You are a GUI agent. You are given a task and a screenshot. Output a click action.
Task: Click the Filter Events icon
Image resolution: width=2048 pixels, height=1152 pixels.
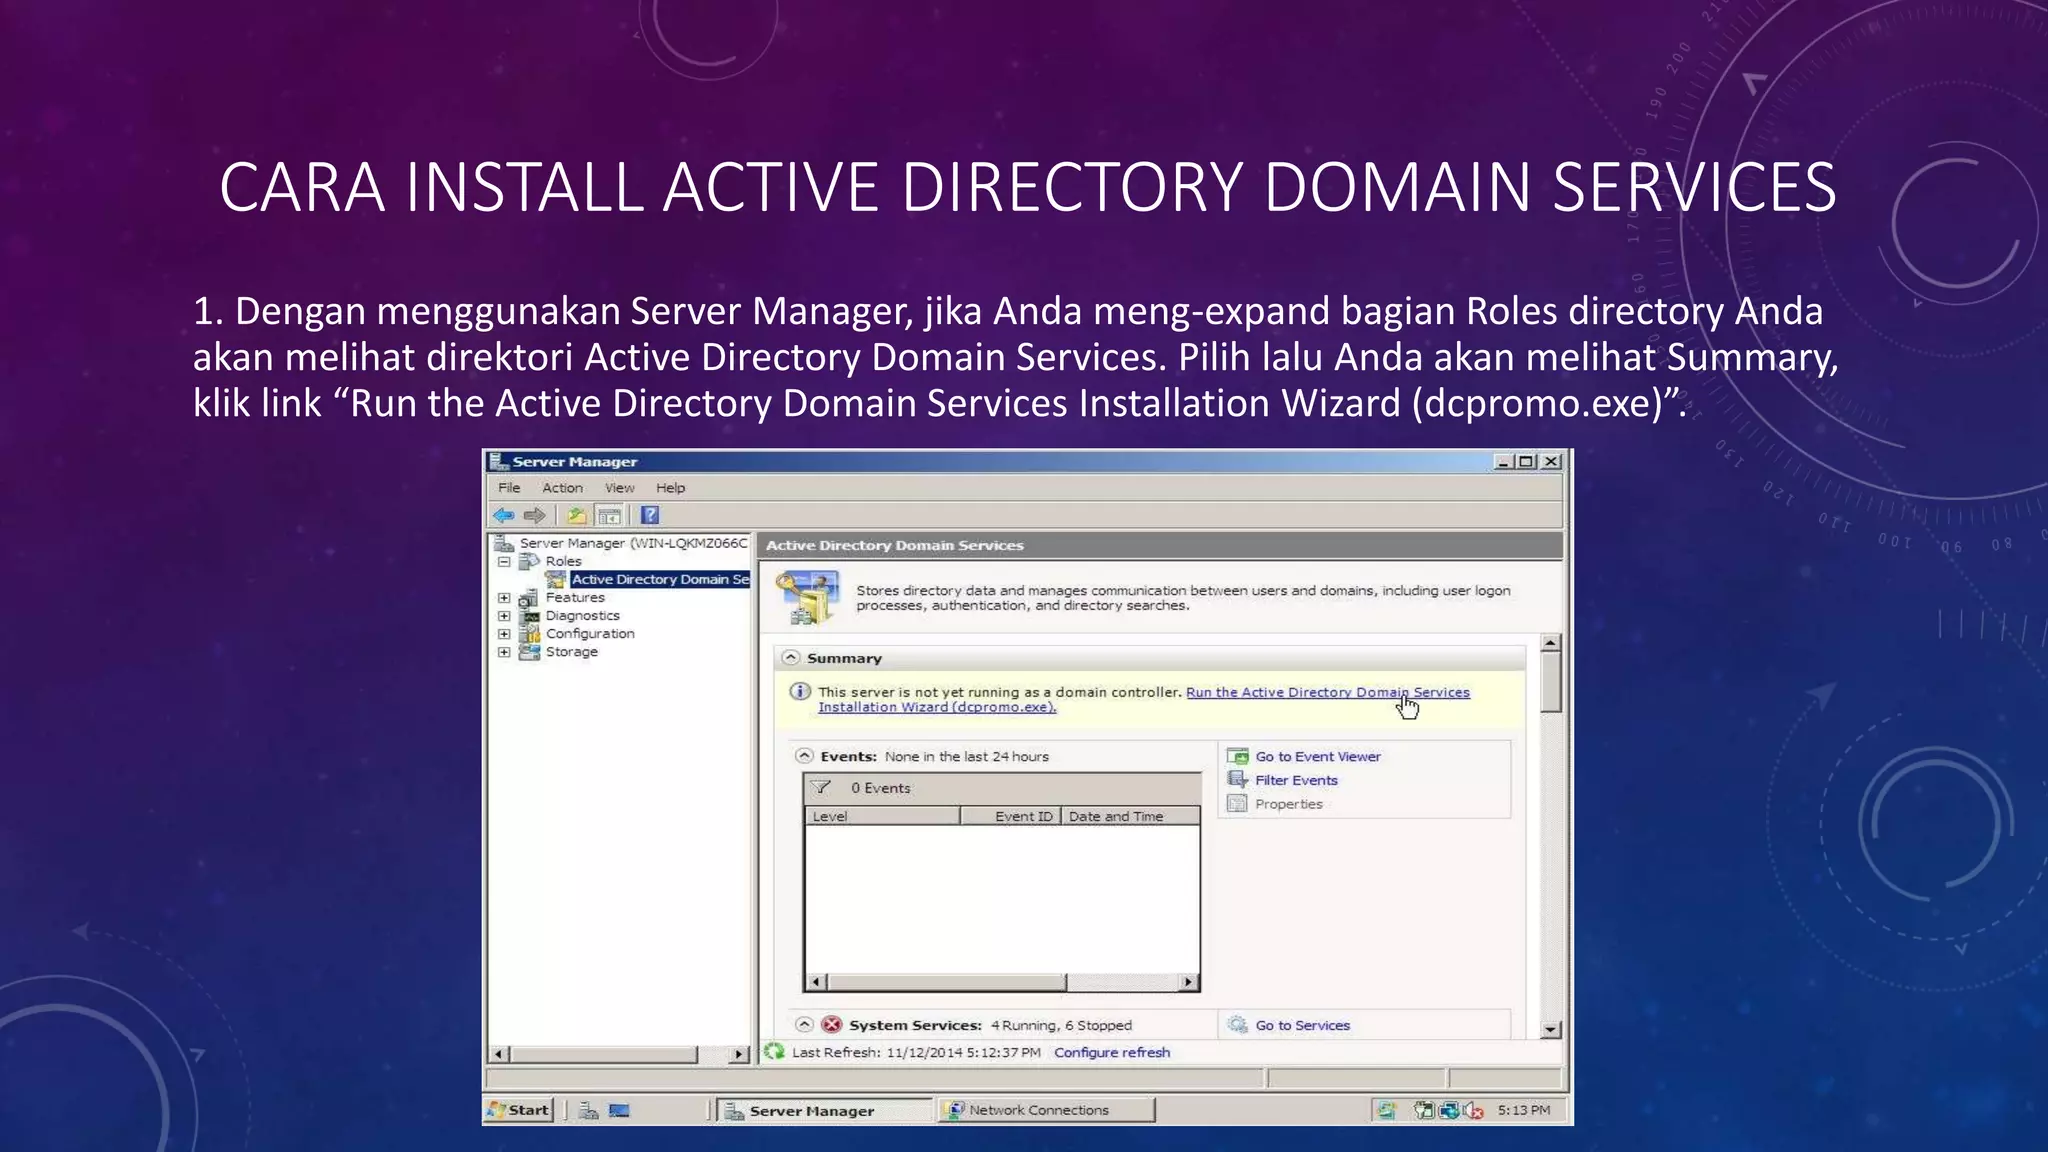click(1238, 780)
